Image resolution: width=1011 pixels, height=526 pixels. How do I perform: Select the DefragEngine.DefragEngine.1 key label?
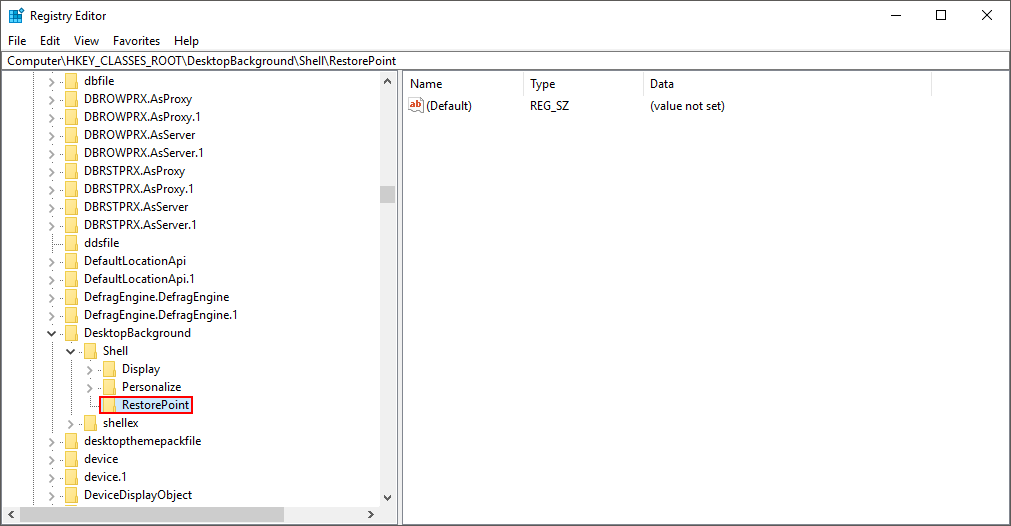coord(161,315)
